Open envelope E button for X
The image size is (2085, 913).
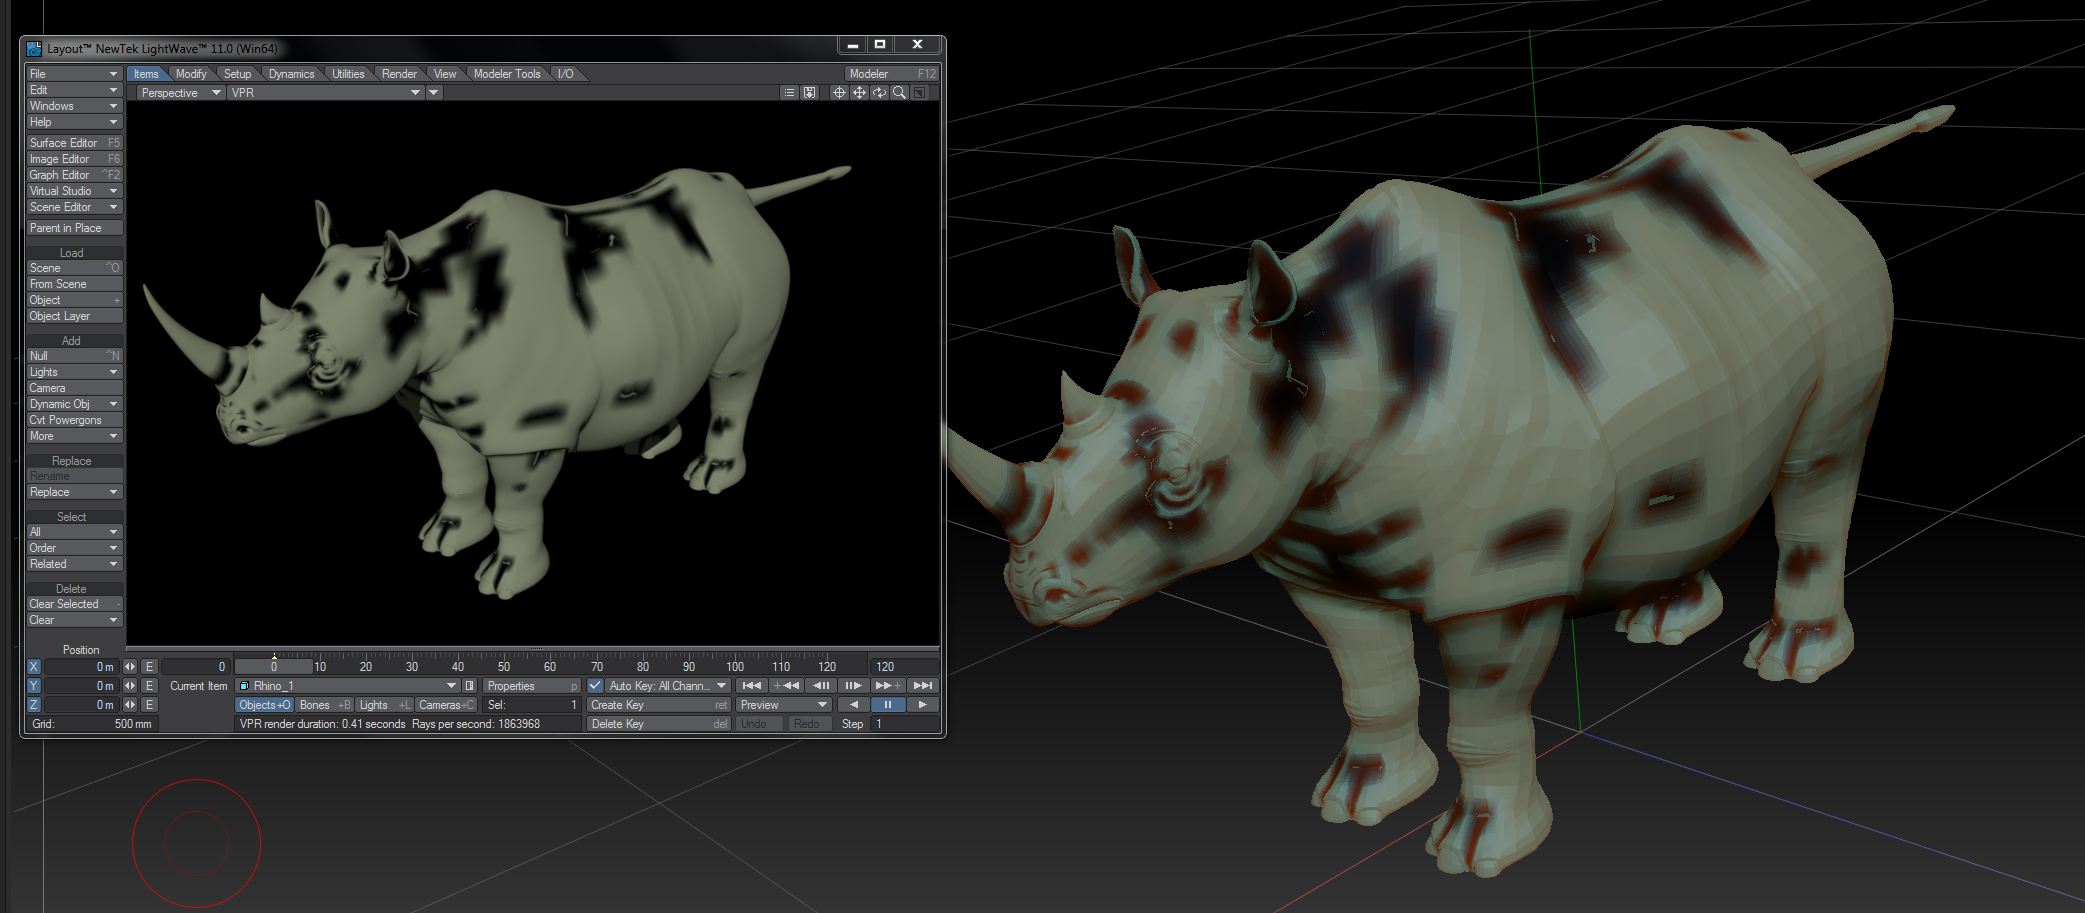(149, 667)
